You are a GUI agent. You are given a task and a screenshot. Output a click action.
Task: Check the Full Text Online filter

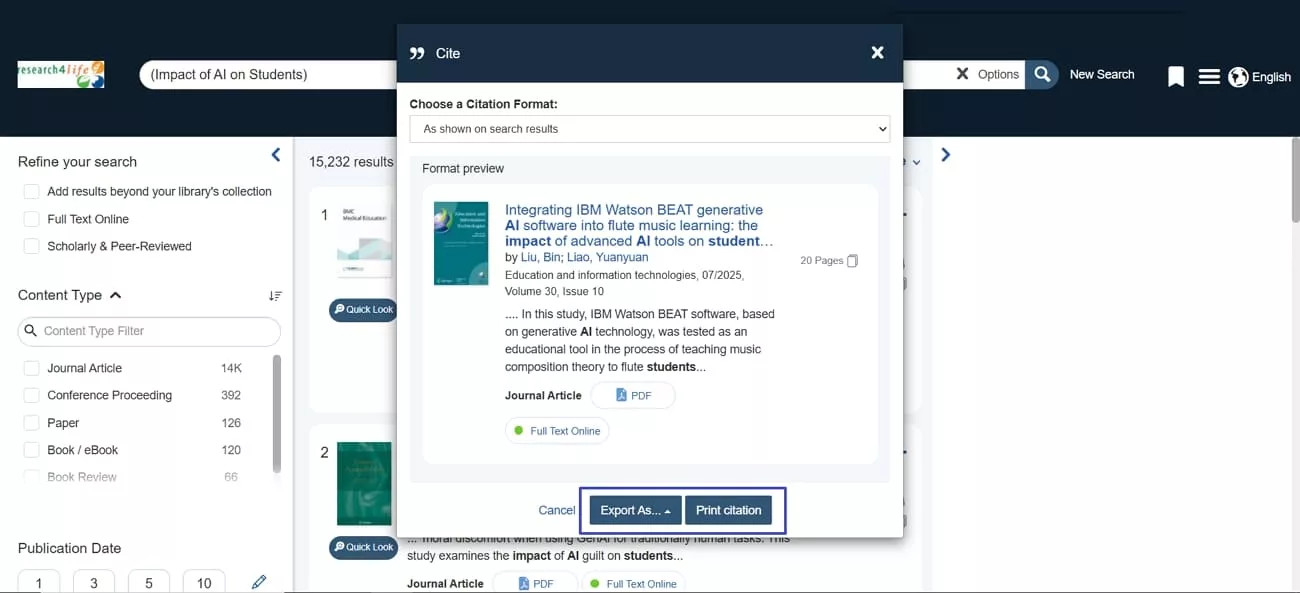[x=32, y=219]
